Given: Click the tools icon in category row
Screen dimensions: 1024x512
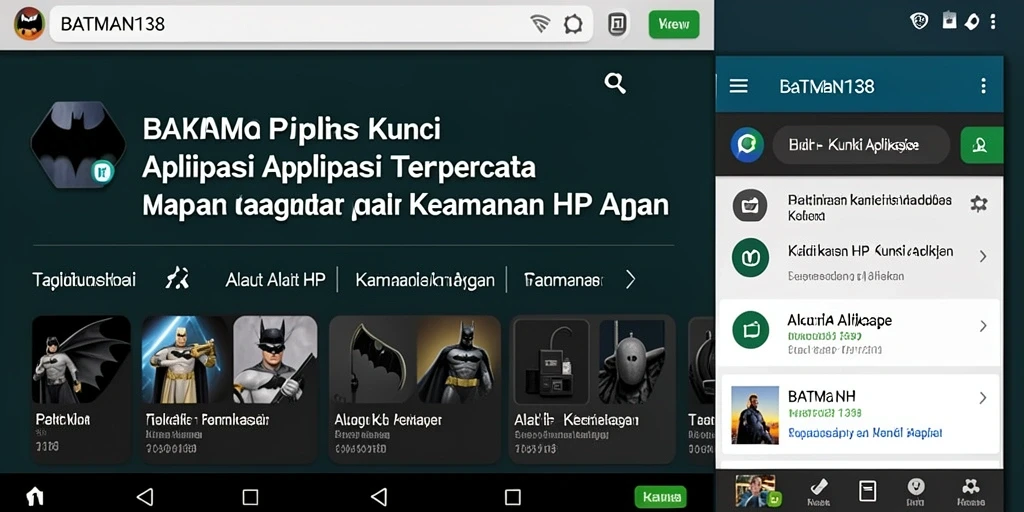Looking at the screenshot, I should point(177,279).
